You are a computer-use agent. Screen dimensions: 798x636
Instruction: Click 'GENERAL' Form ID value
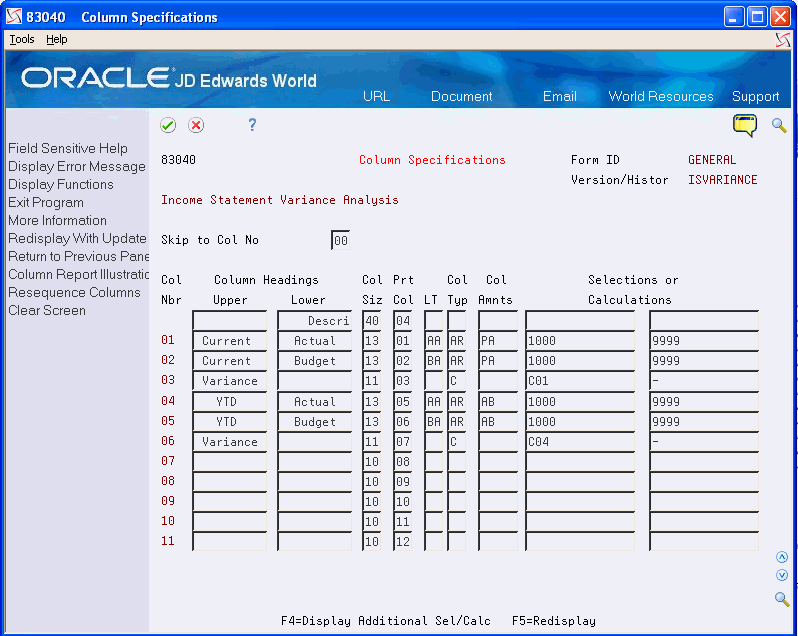[712, 160]
